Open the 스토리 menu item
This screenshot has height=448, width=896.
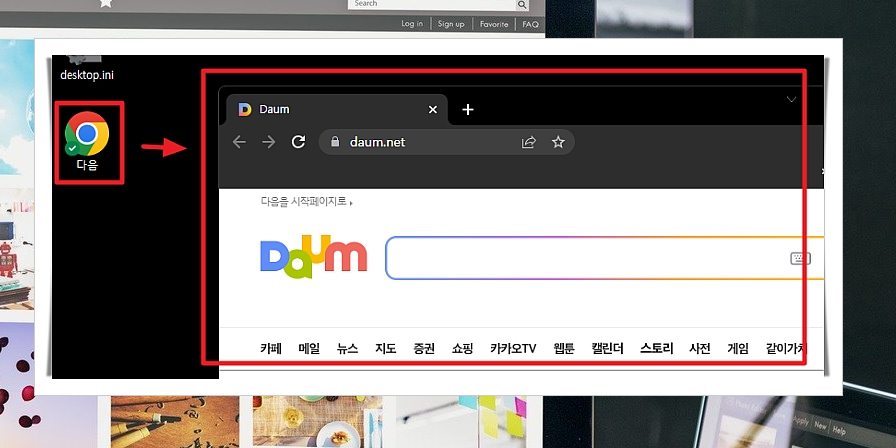click(657, 348)
